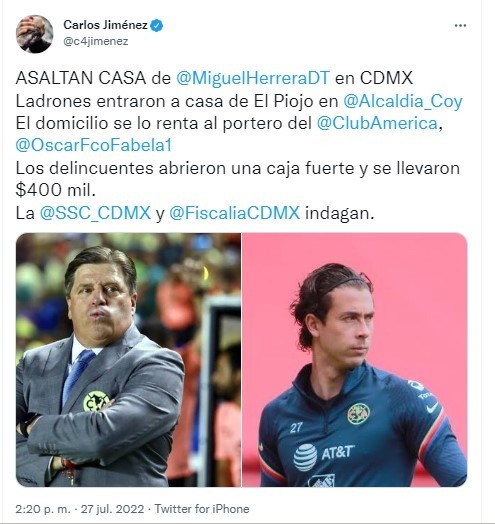The image size is (495, 524).
Task: Click the AT&T logo on the jersey
Action: tap(323, 456)
